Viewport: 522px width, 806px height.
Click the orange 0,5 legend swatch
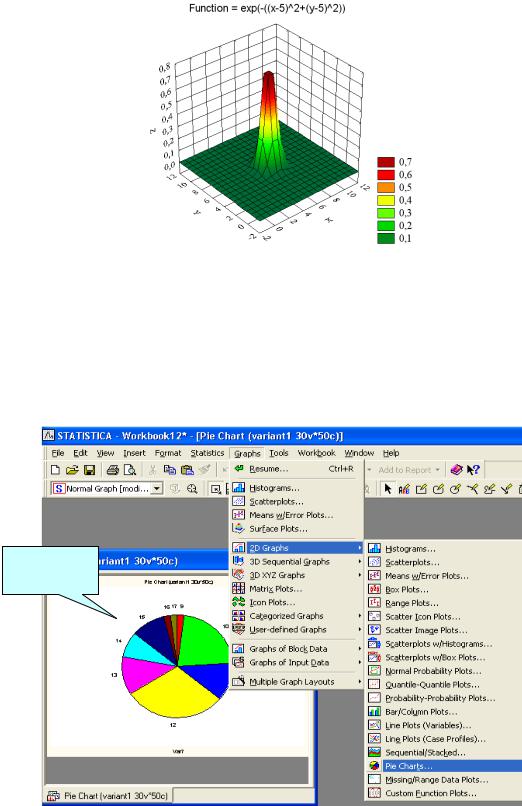coord(386,187)
